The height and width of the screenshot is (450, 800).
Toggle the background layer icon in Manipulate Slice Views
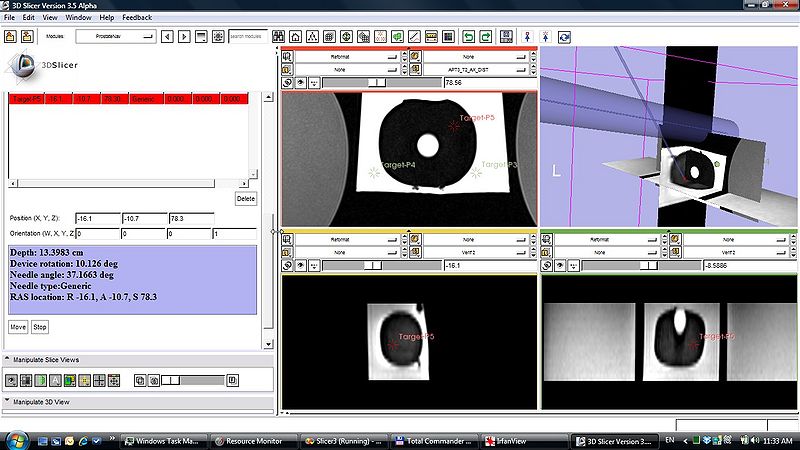tap(154, 380)
